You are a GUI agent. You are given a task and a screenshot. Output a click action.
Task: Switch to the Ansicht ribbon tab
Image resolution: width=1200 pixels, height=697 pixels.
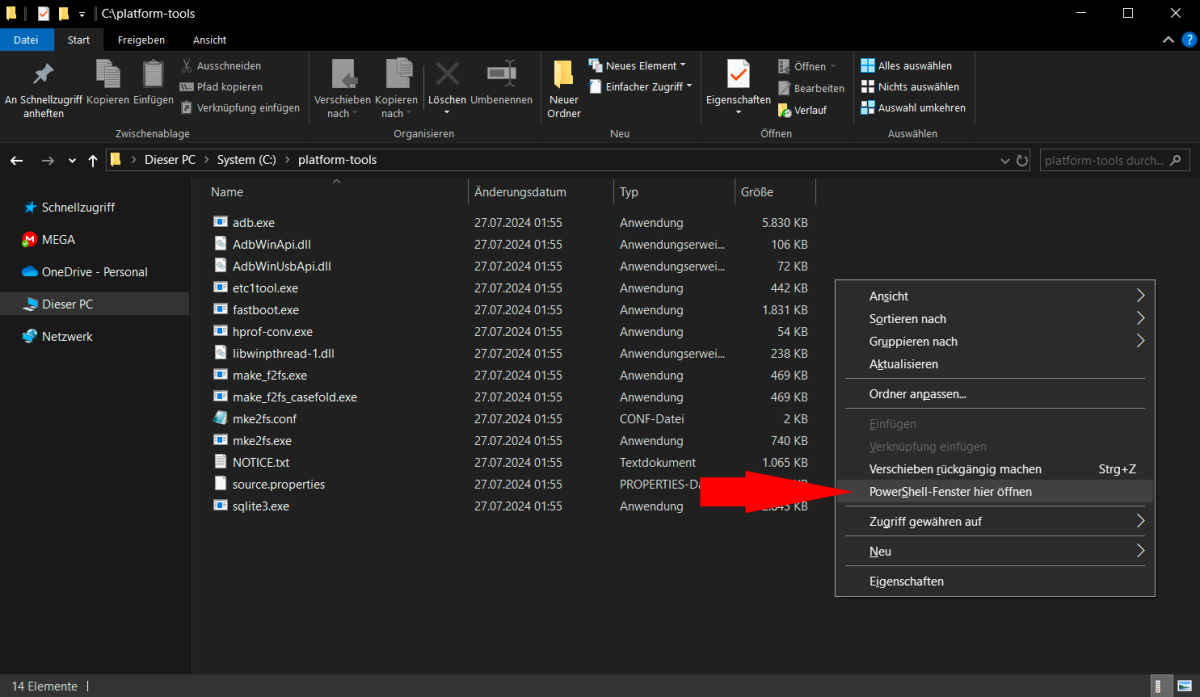pyautogui.click(x=210, y=40)
